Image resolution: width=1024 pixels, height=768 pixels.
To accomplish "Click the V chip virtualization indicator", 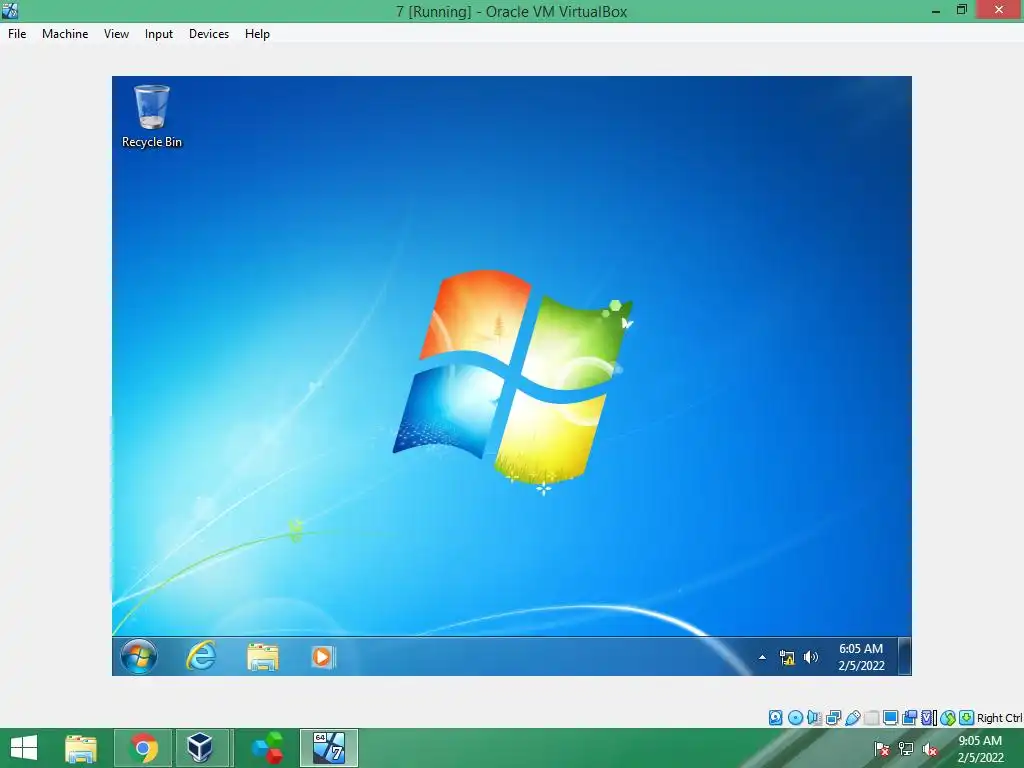I will pyautogui.click(x=929, y=718).
